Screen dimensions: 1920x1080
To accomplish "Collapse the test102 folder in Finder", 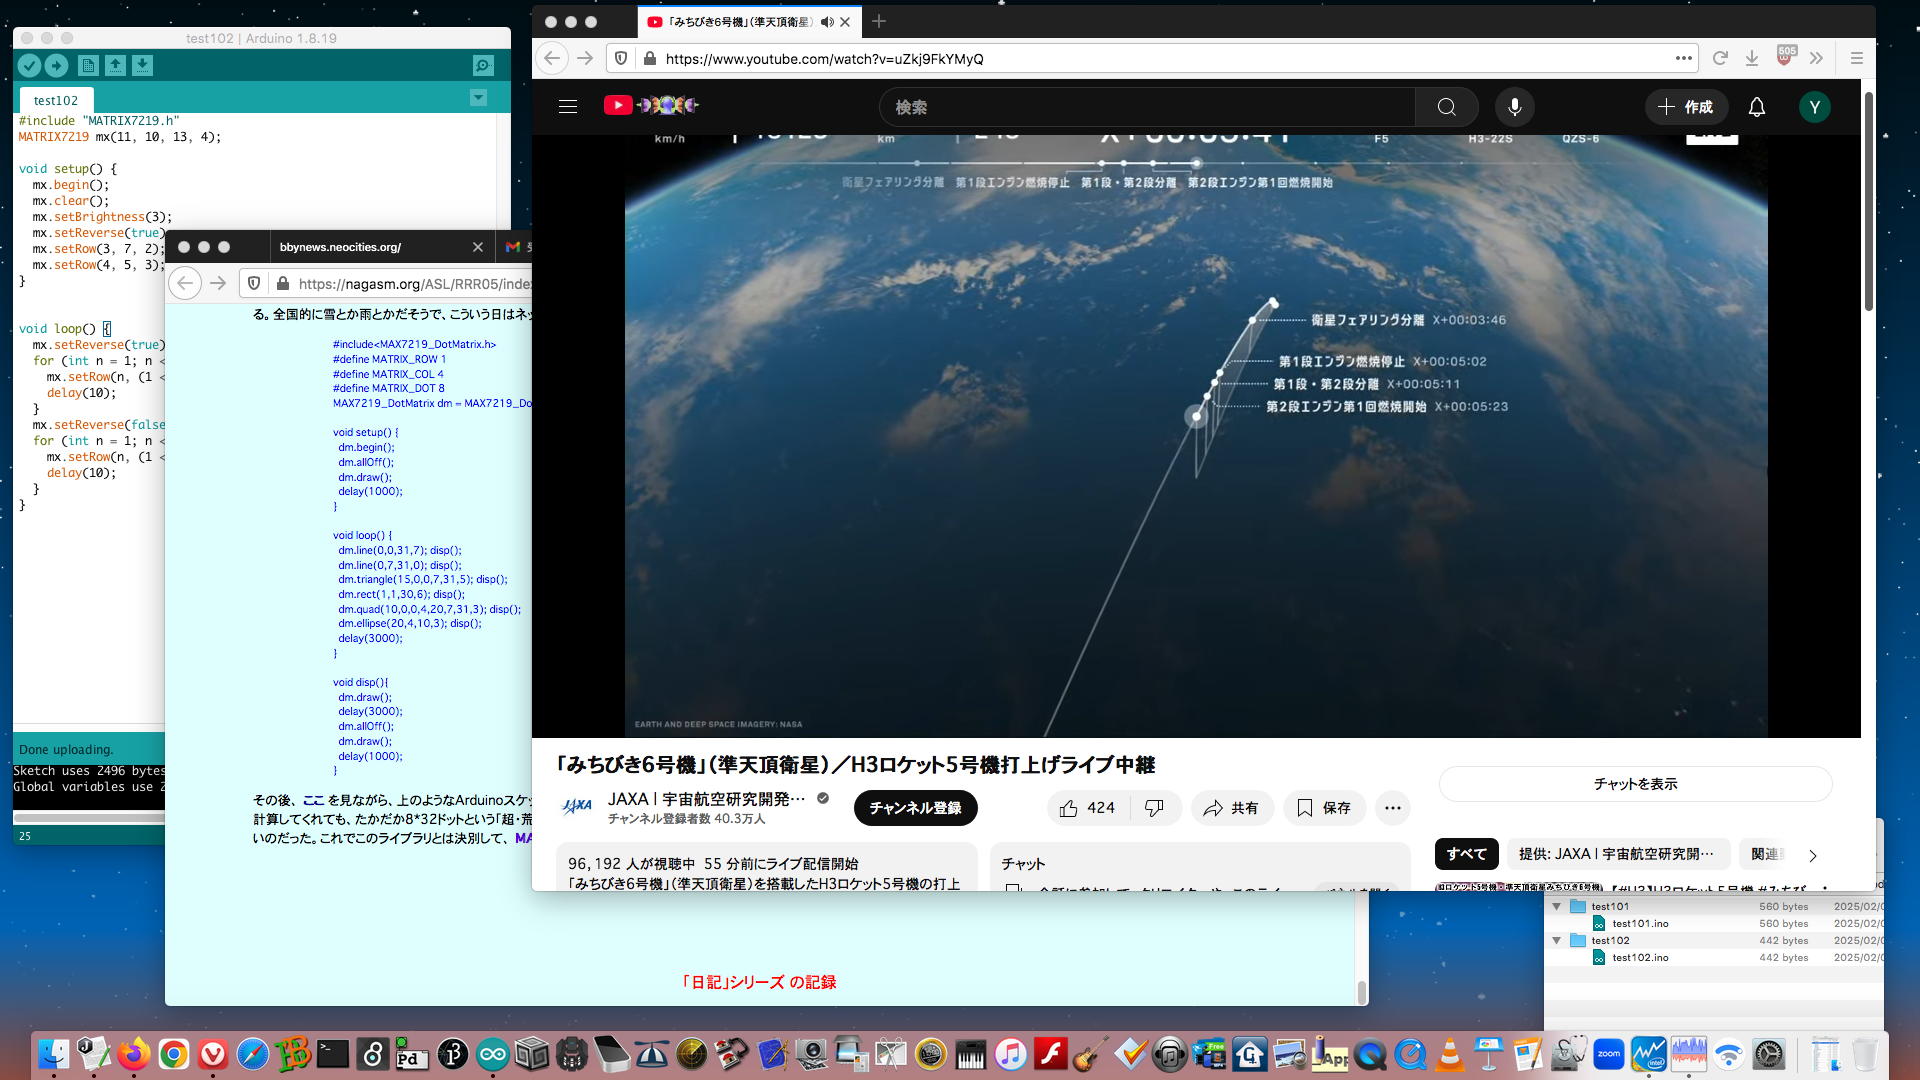I will (x=1556, y=941).
